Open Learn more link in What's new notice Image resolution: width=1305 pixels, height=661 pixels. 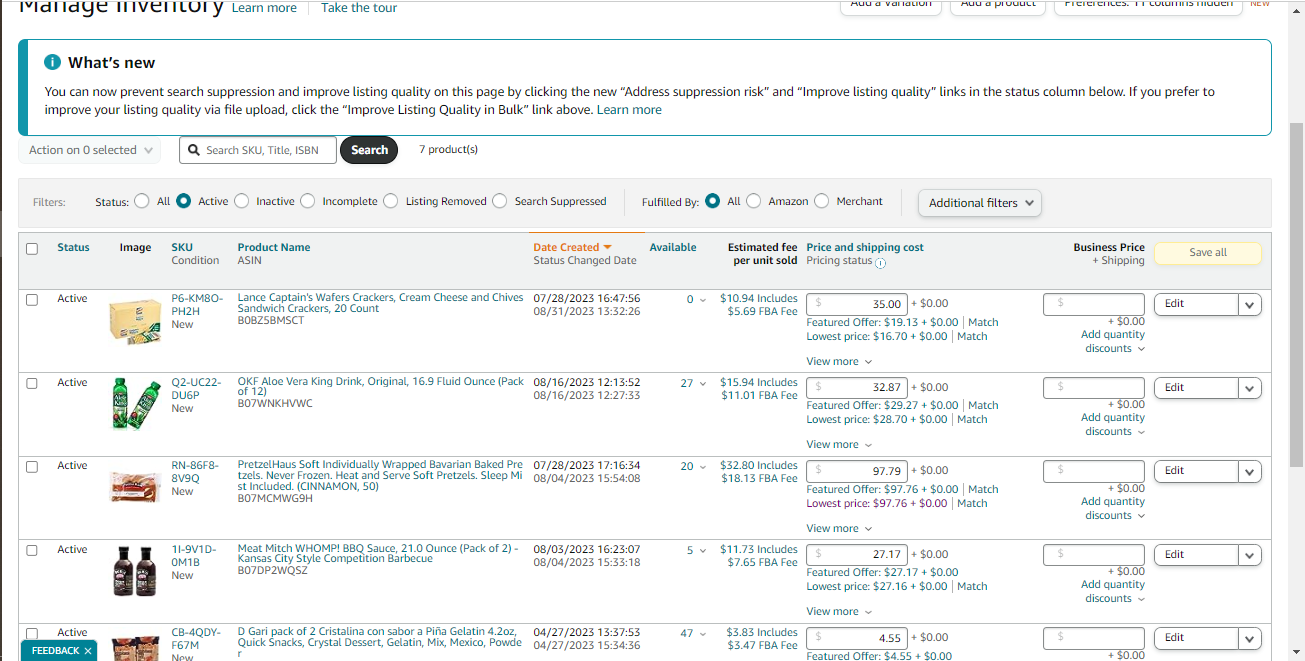[629, 110]
